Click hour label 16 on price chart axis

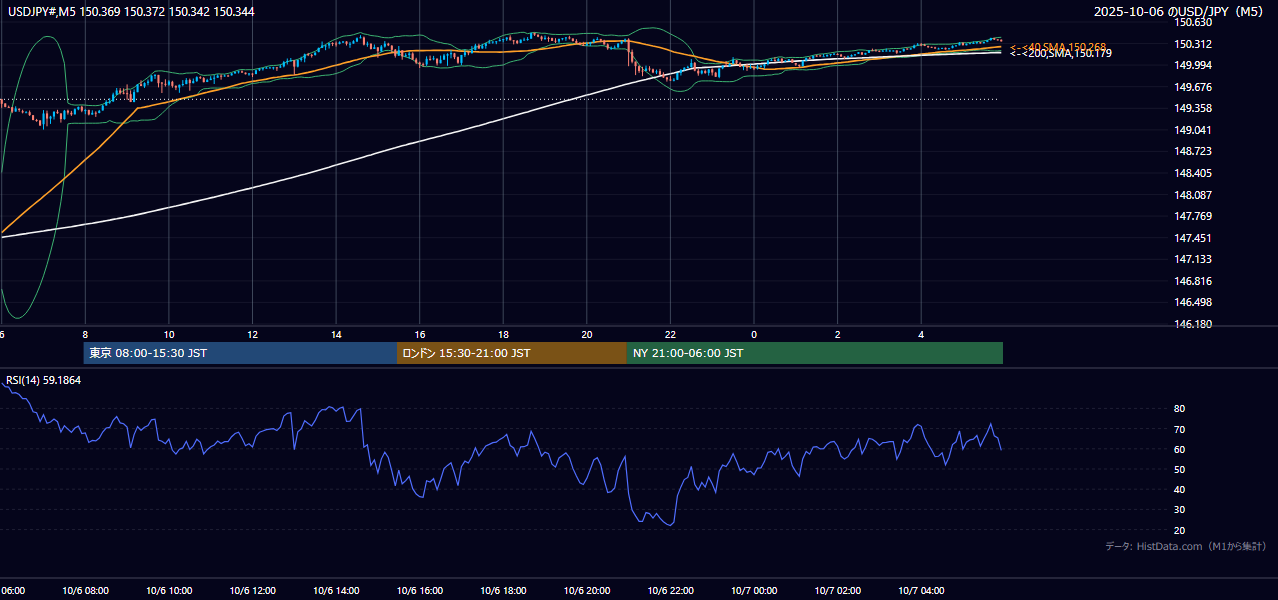coord(420,335)
